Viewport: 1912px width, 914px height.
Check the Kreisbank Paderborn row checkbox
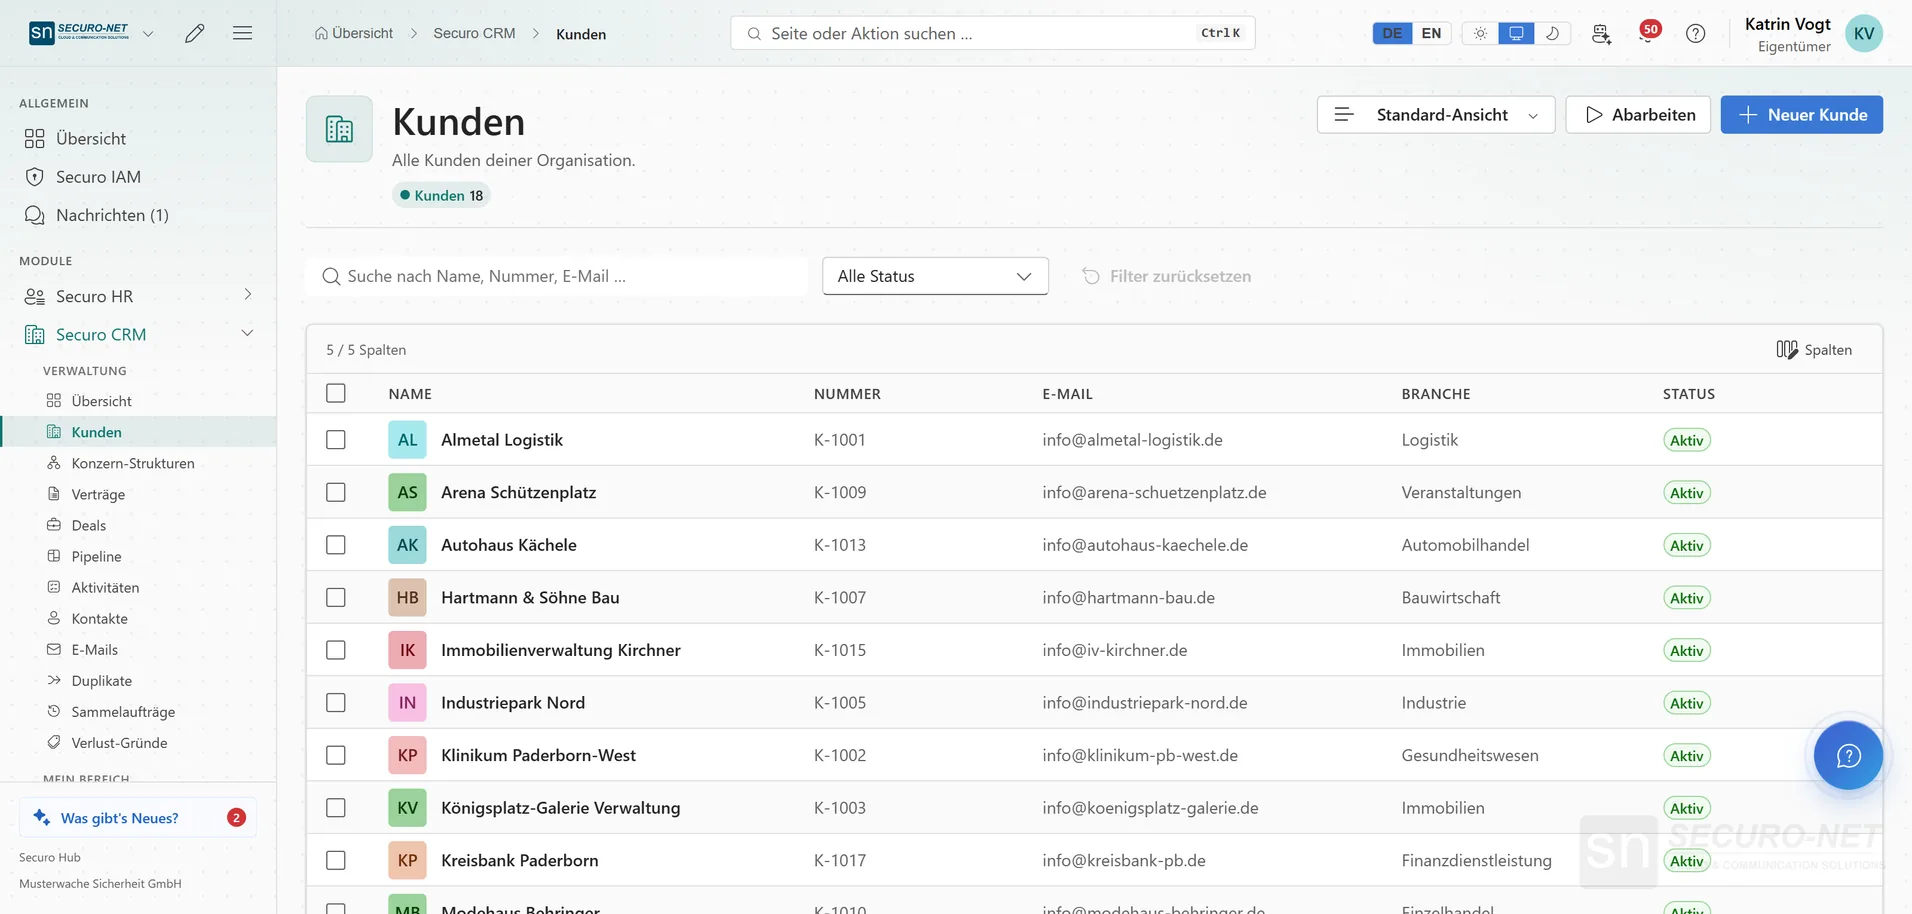click(336, 860)
